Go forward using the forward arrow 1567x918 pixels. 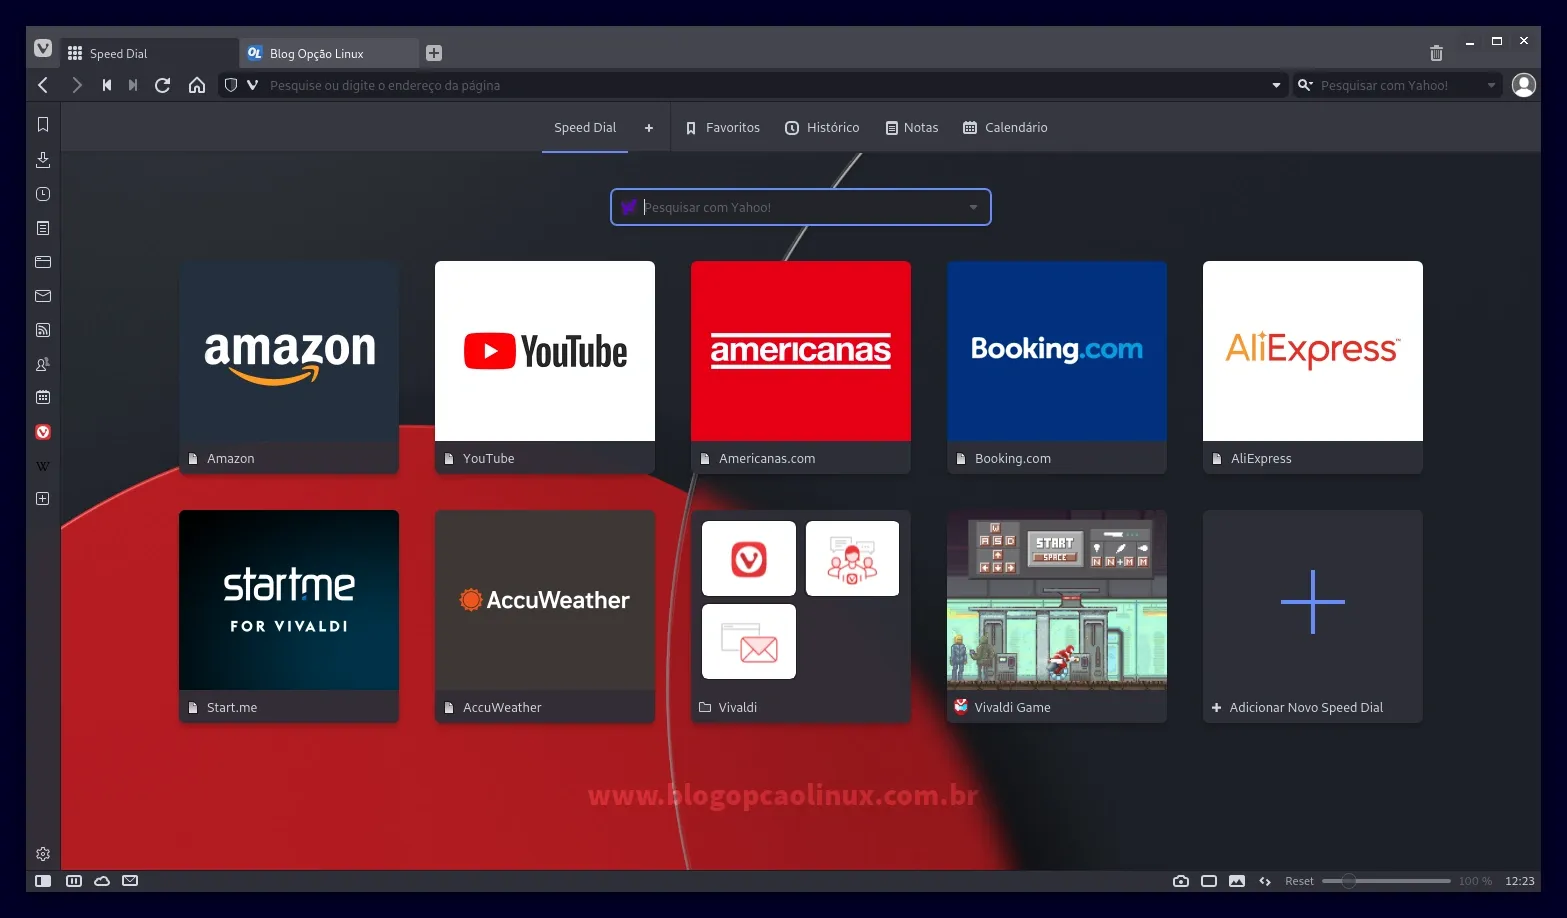click(76, 85)
